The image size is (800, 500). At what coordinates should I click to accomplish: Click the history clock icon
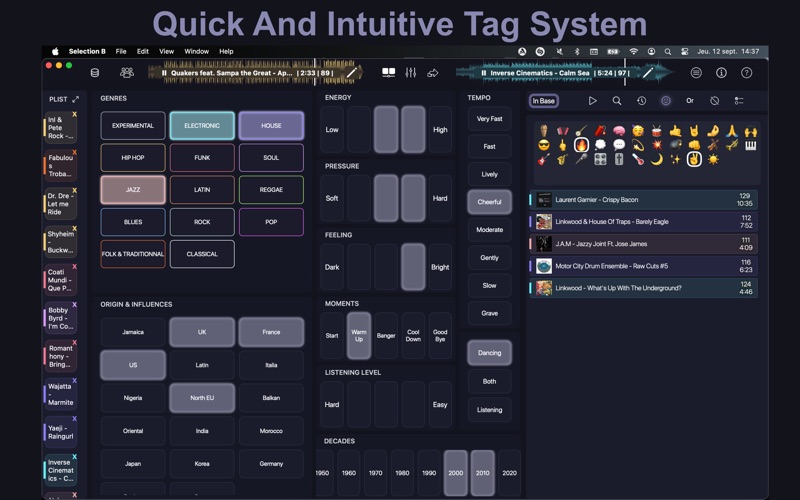pyautogui.click(x=641, y=101)
